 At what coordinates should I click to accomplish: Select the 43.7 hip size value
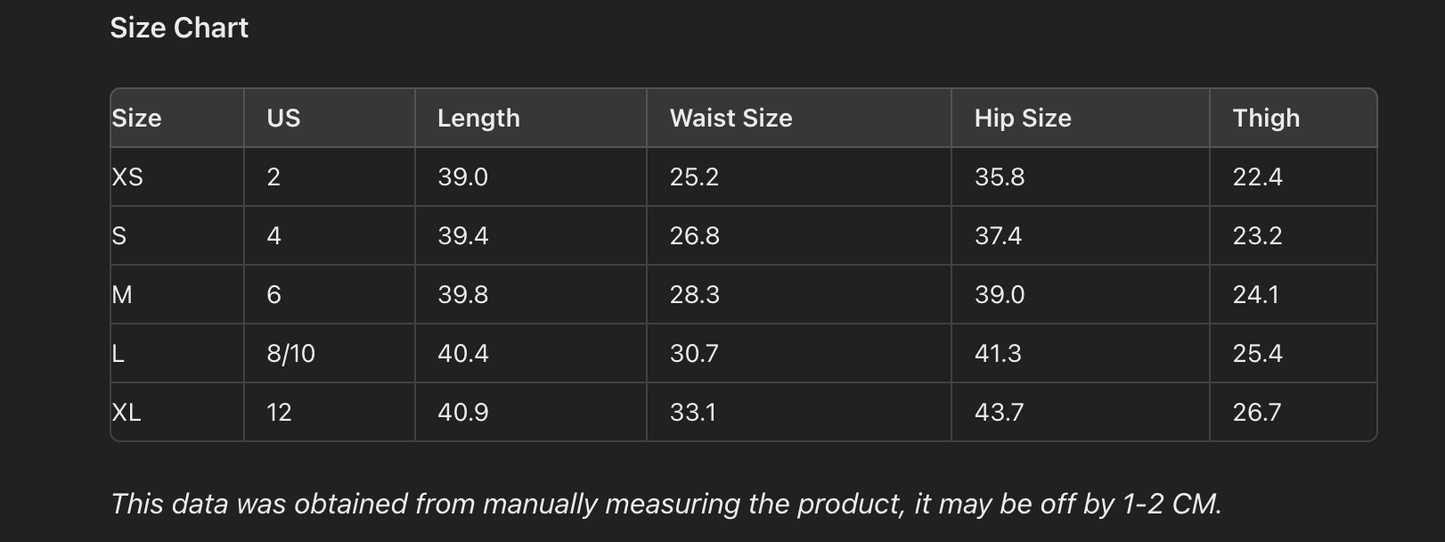pyautogui.click(x=998, y=412)
